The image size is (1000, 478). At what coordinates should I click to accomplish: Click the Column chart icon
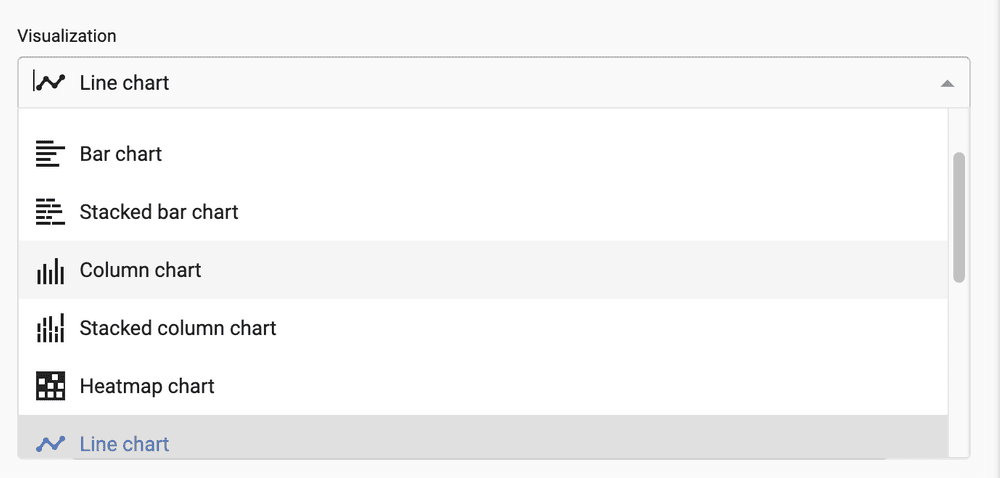click(x=50, y=270)
